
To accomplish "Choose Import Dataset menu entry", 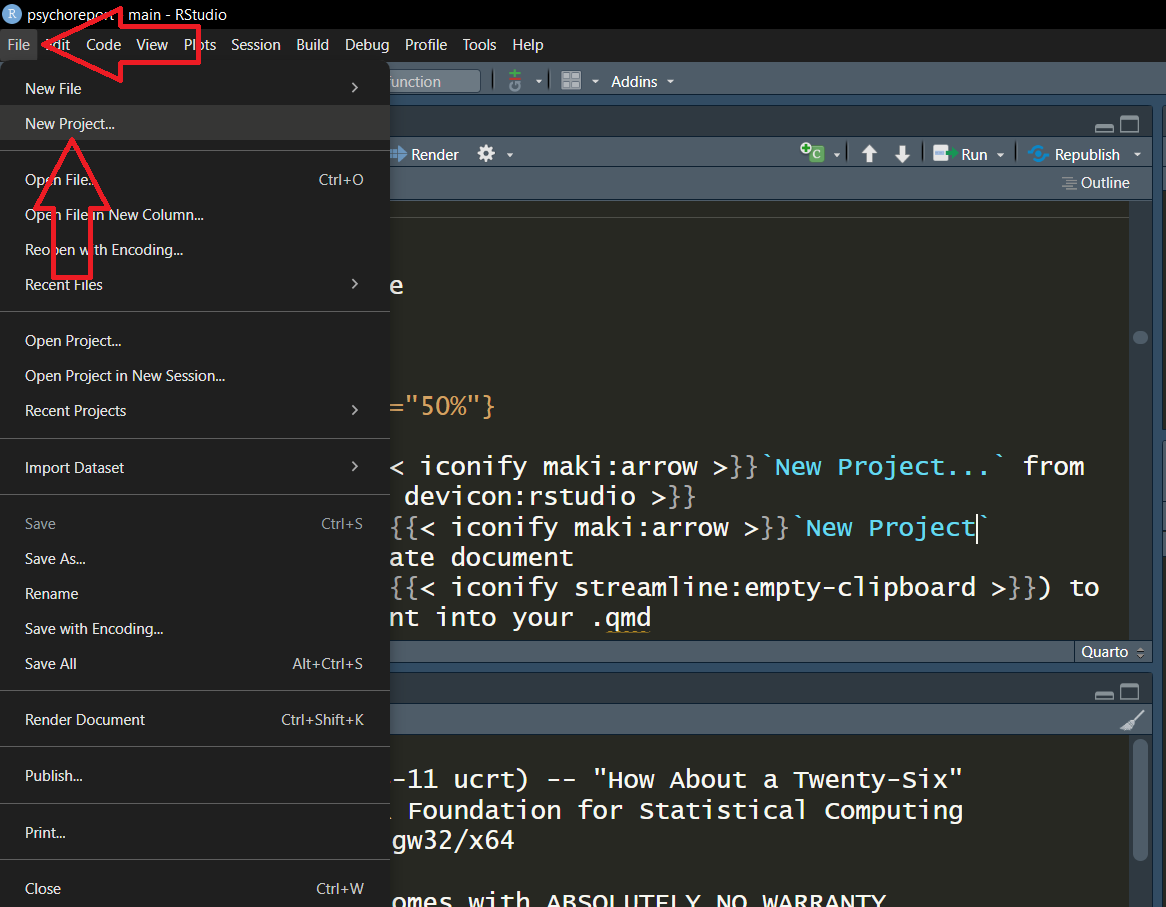I will pyautogui.click(x=75, y=467).
